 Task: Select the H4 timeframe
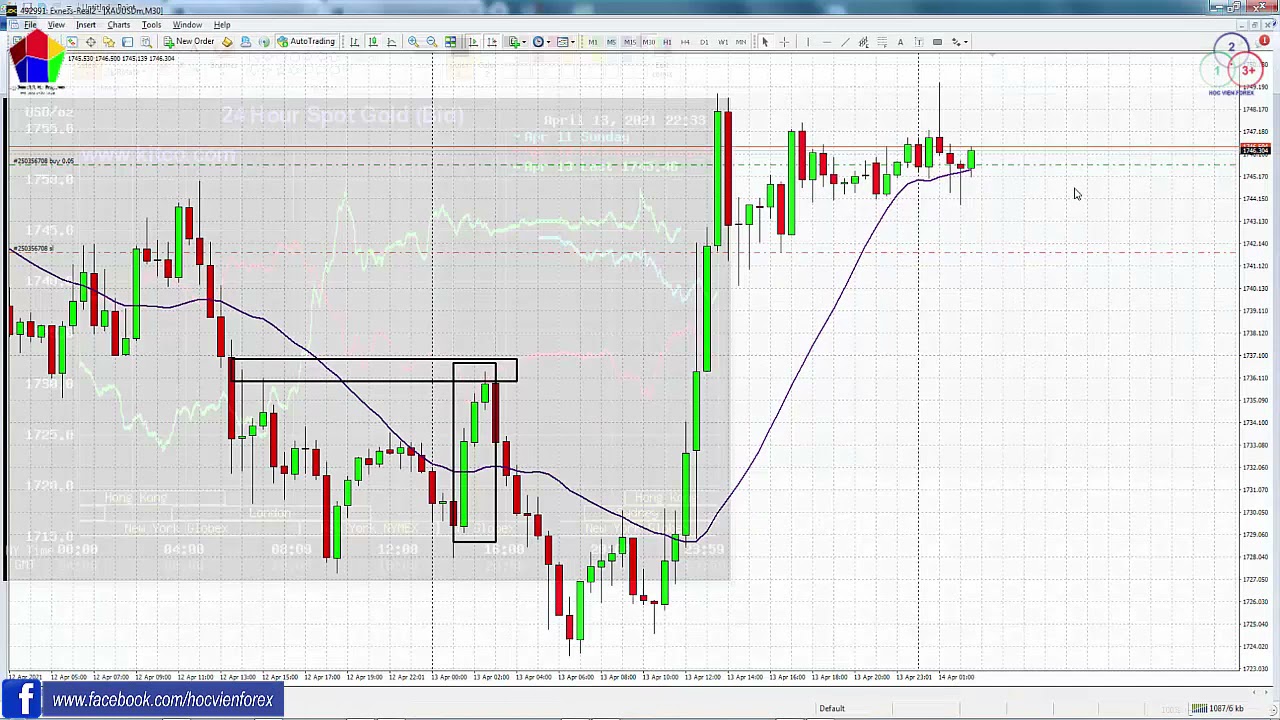(685, 42)
